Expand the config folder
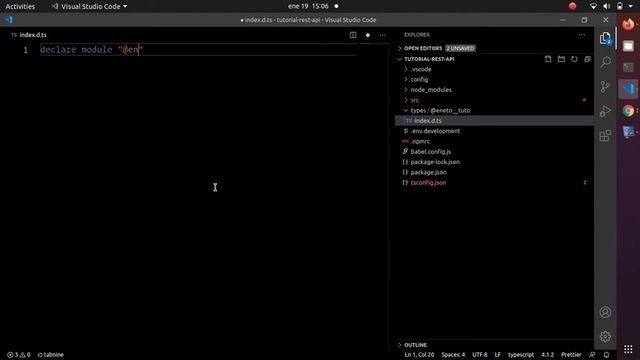 419,80
